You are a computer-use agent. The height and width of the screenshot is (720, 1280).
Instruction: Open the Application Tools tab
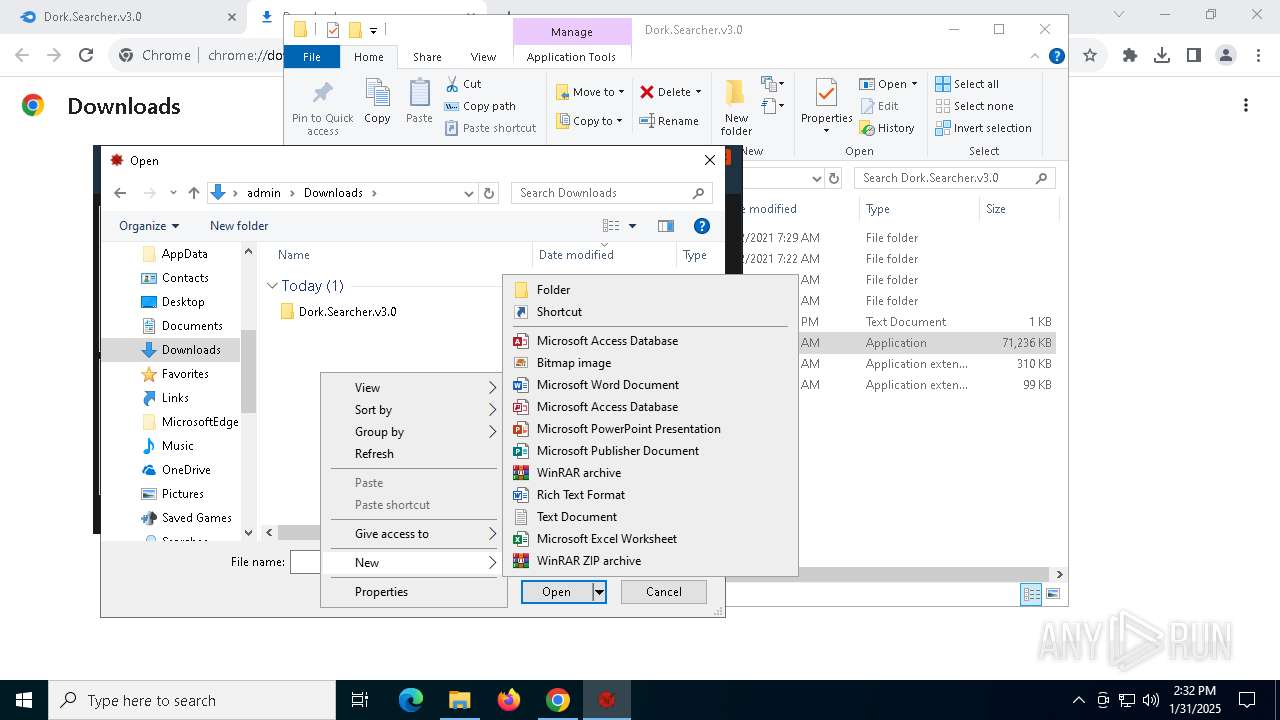[x=571, y=57]
